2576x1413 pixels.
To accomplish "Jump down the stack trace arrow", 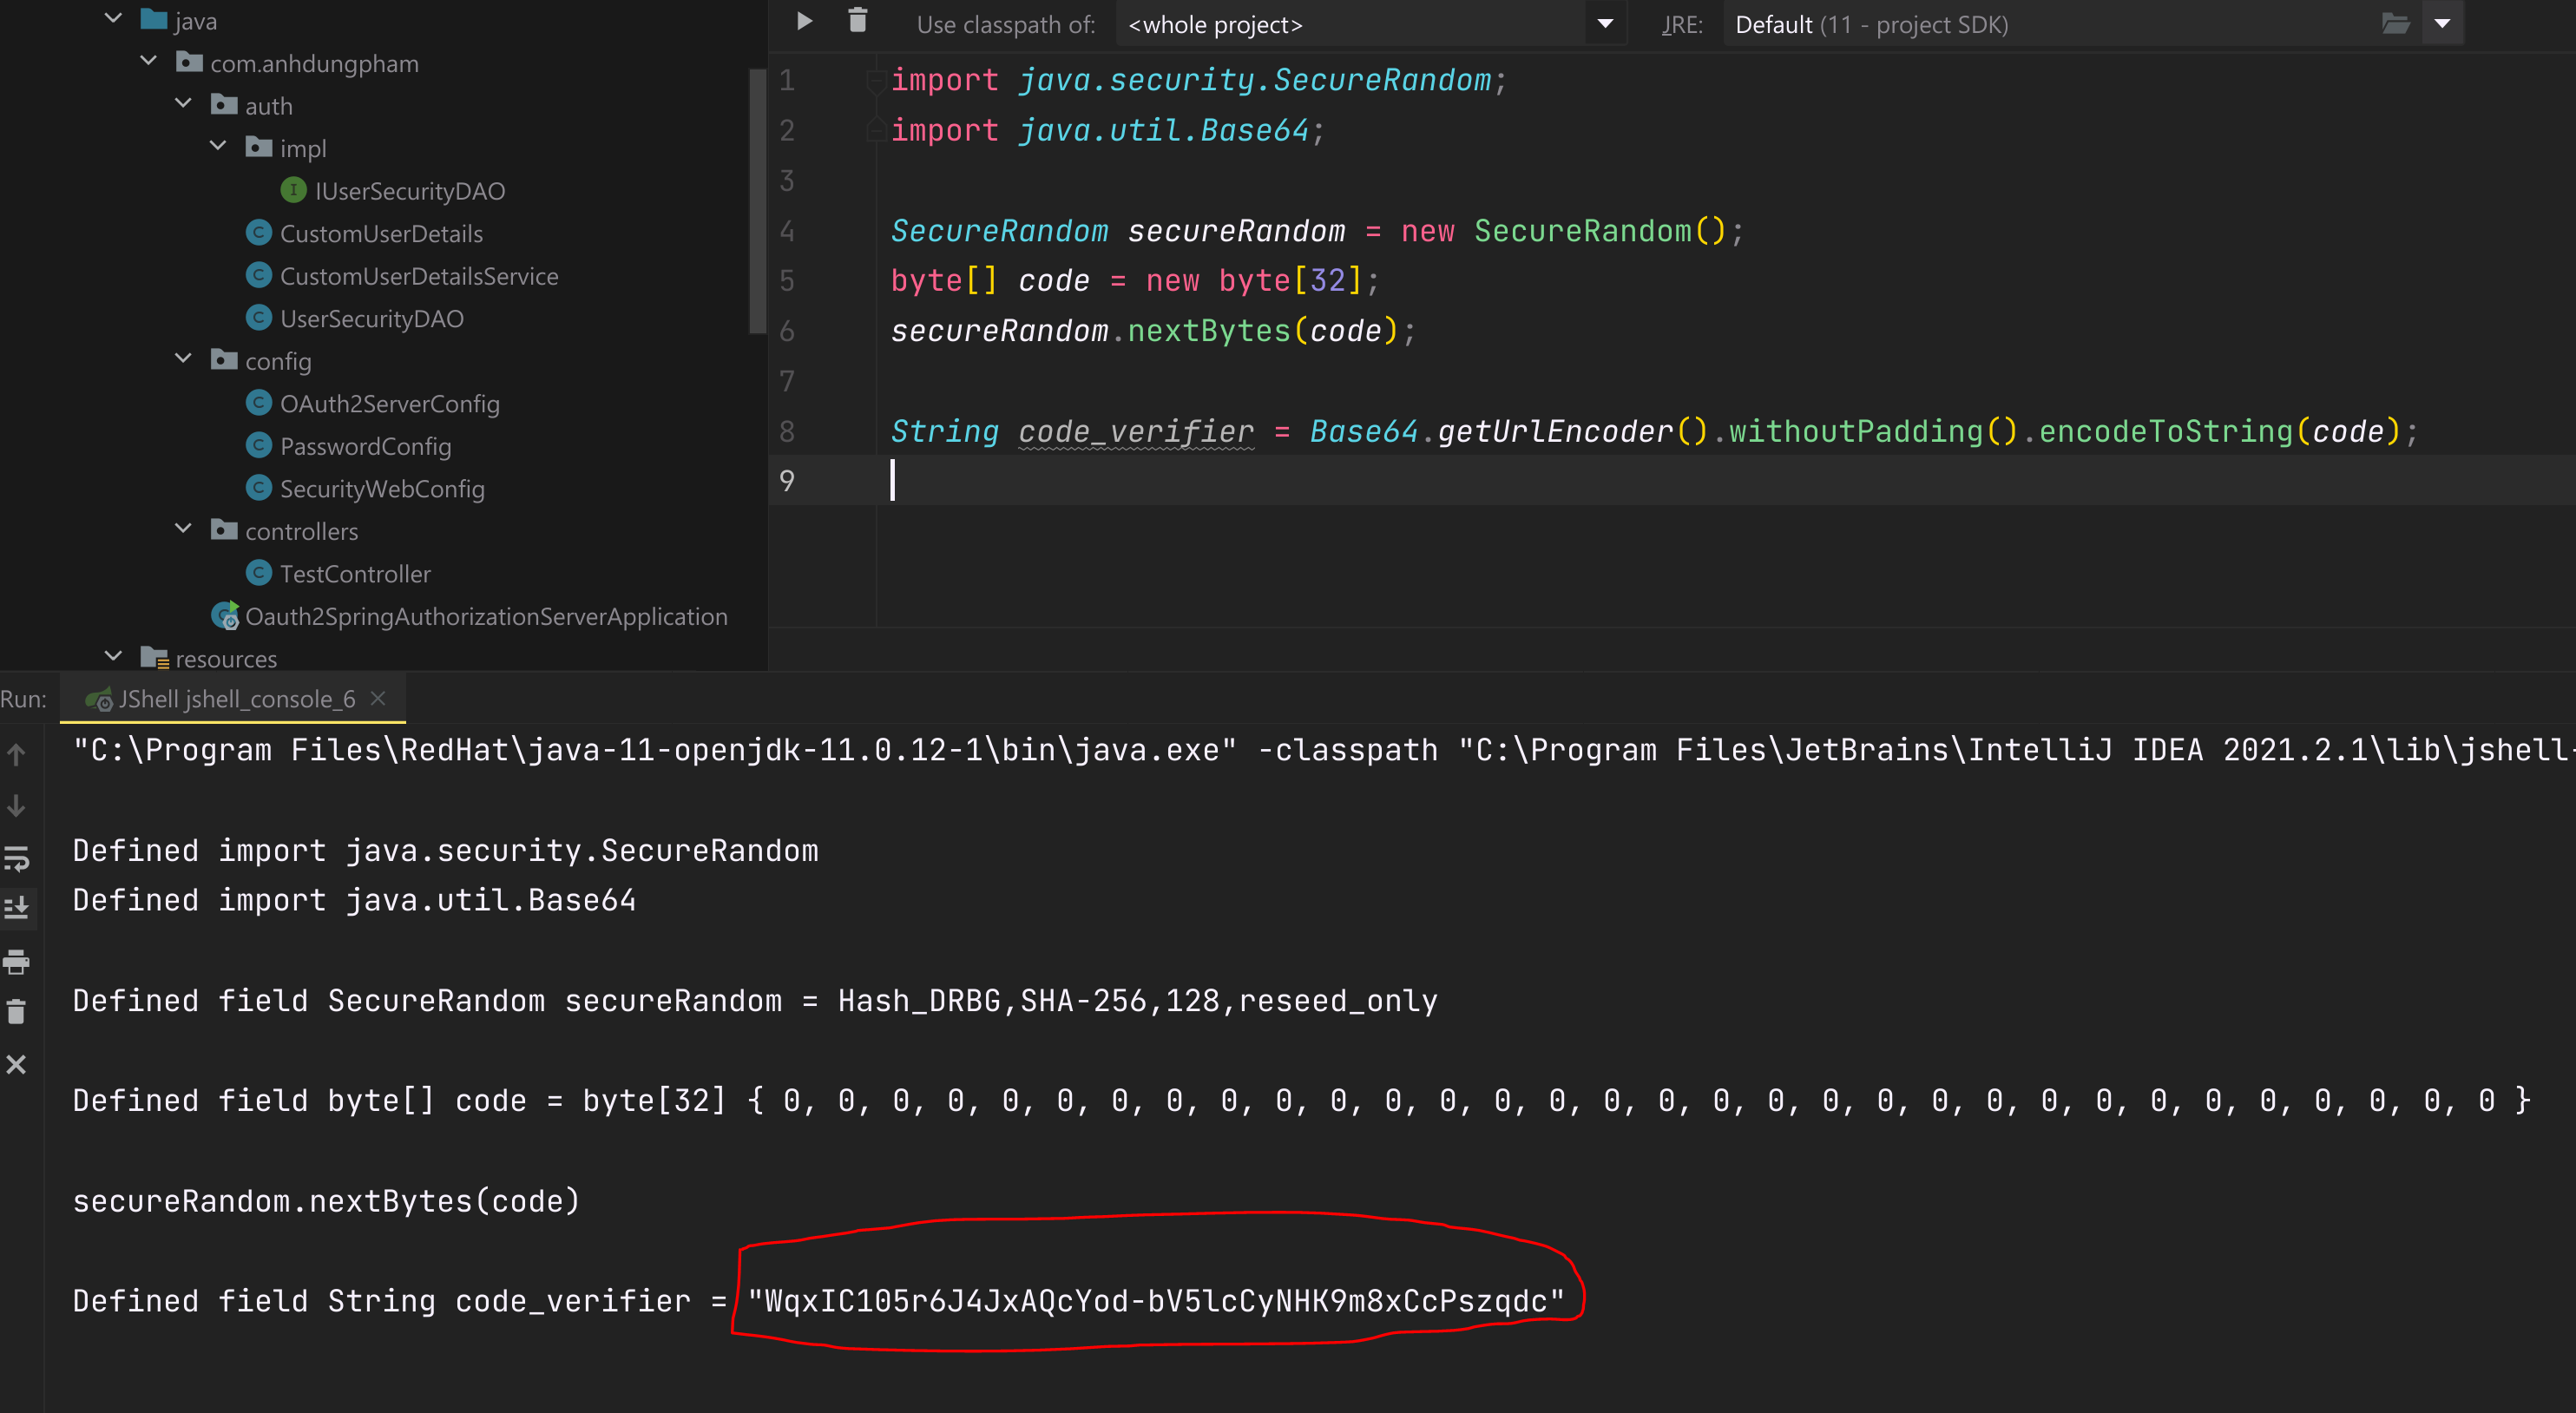I will 16,806.
